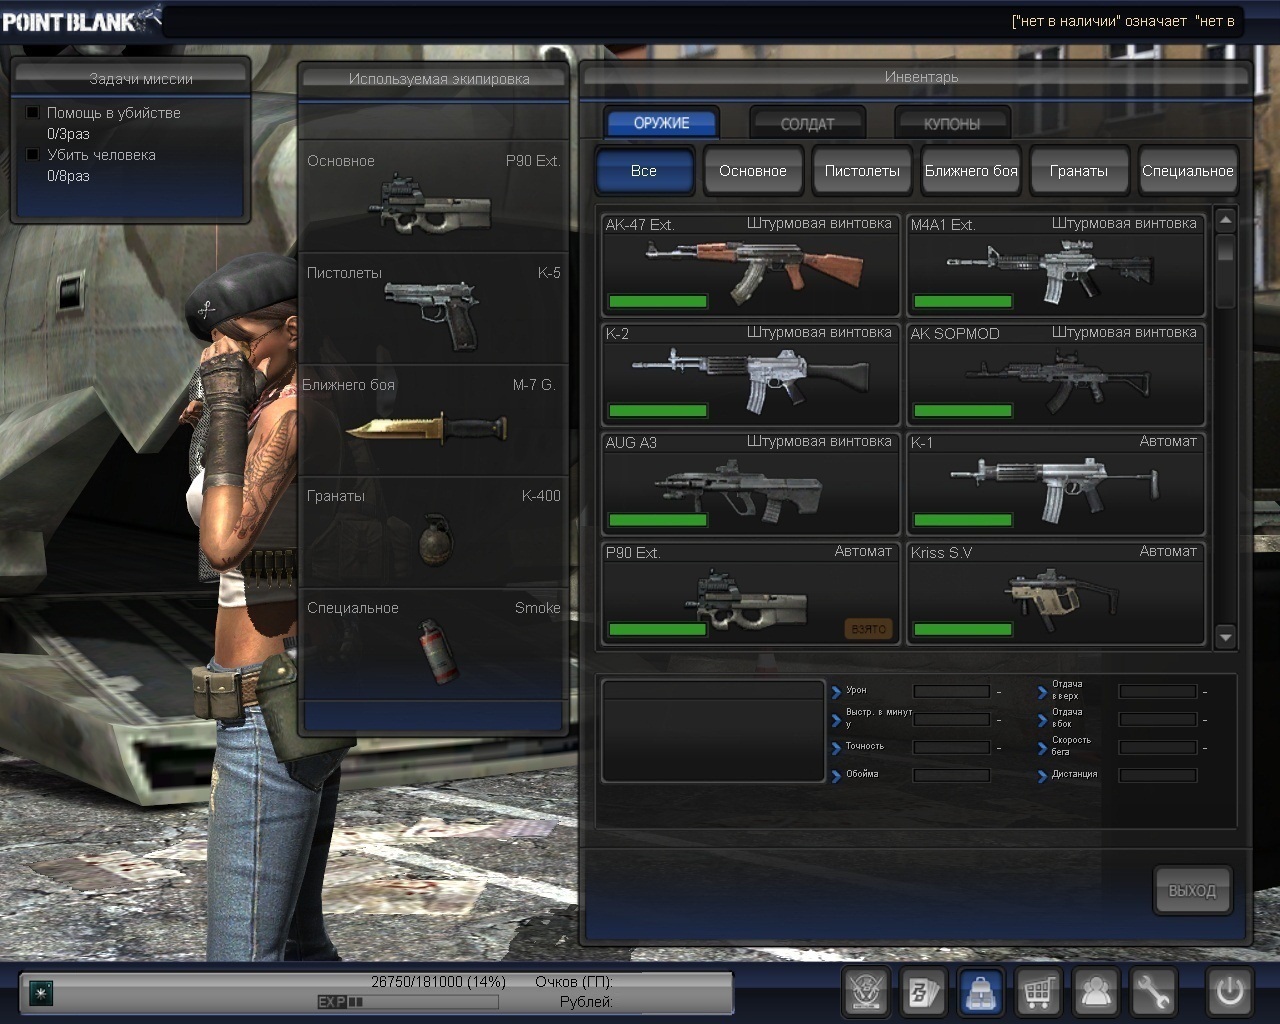Select the equipped Smoke special slot
Viewport: 1280px width, 1024px height.
(x=434, y=644)
